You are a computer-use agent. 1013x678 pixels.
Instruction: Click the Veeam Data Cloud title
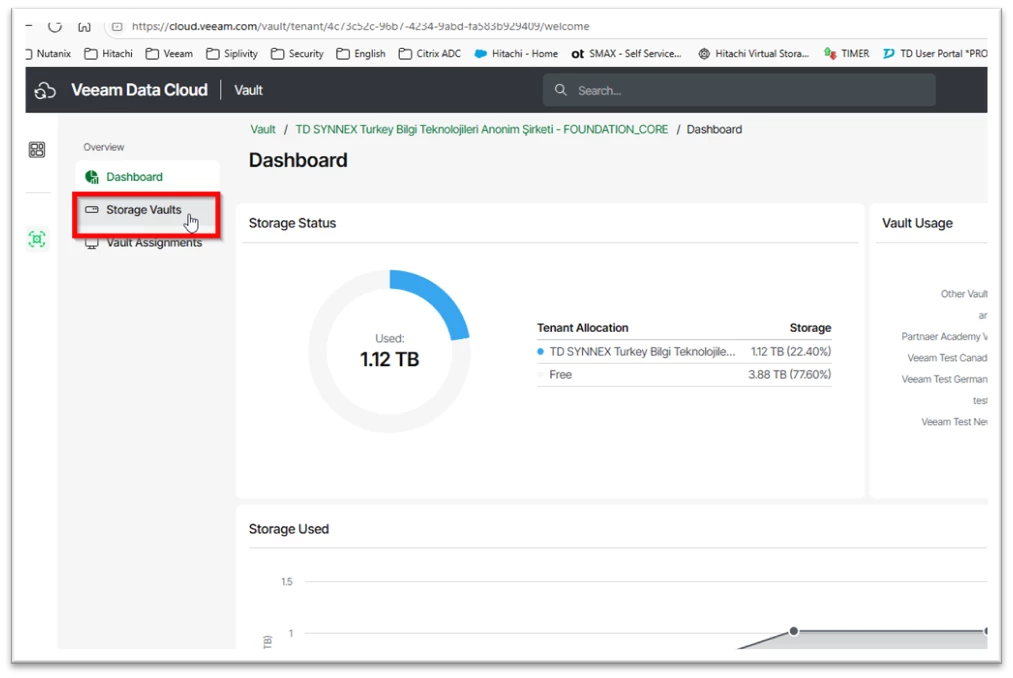pyautogui.click(x=140, y=90)
